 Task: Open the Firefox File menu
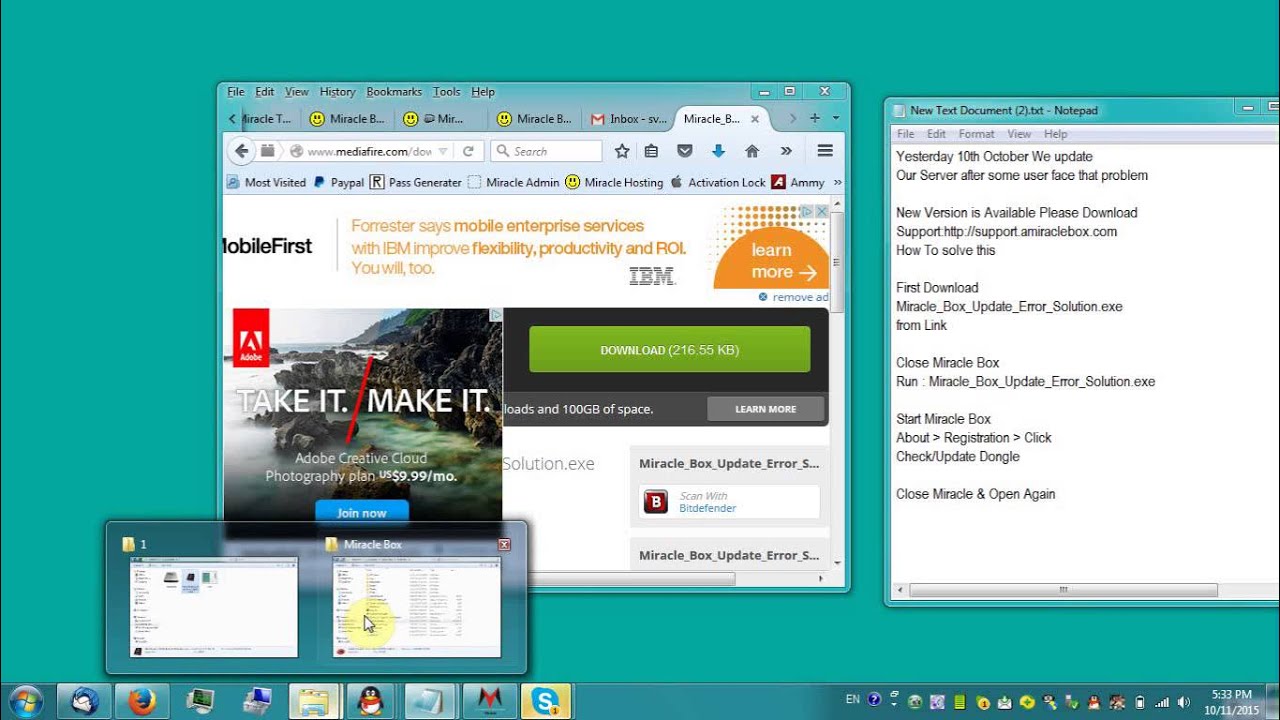click(236, 92)
